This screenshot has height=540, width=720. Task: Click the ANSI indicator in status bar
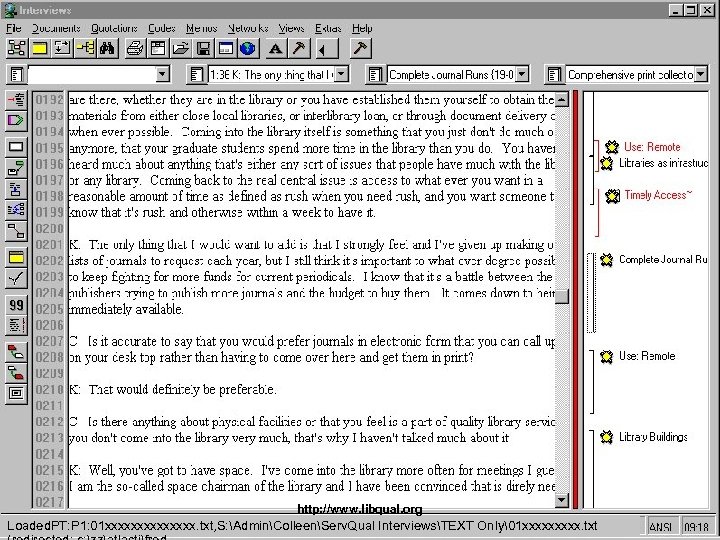pos(660,526)
